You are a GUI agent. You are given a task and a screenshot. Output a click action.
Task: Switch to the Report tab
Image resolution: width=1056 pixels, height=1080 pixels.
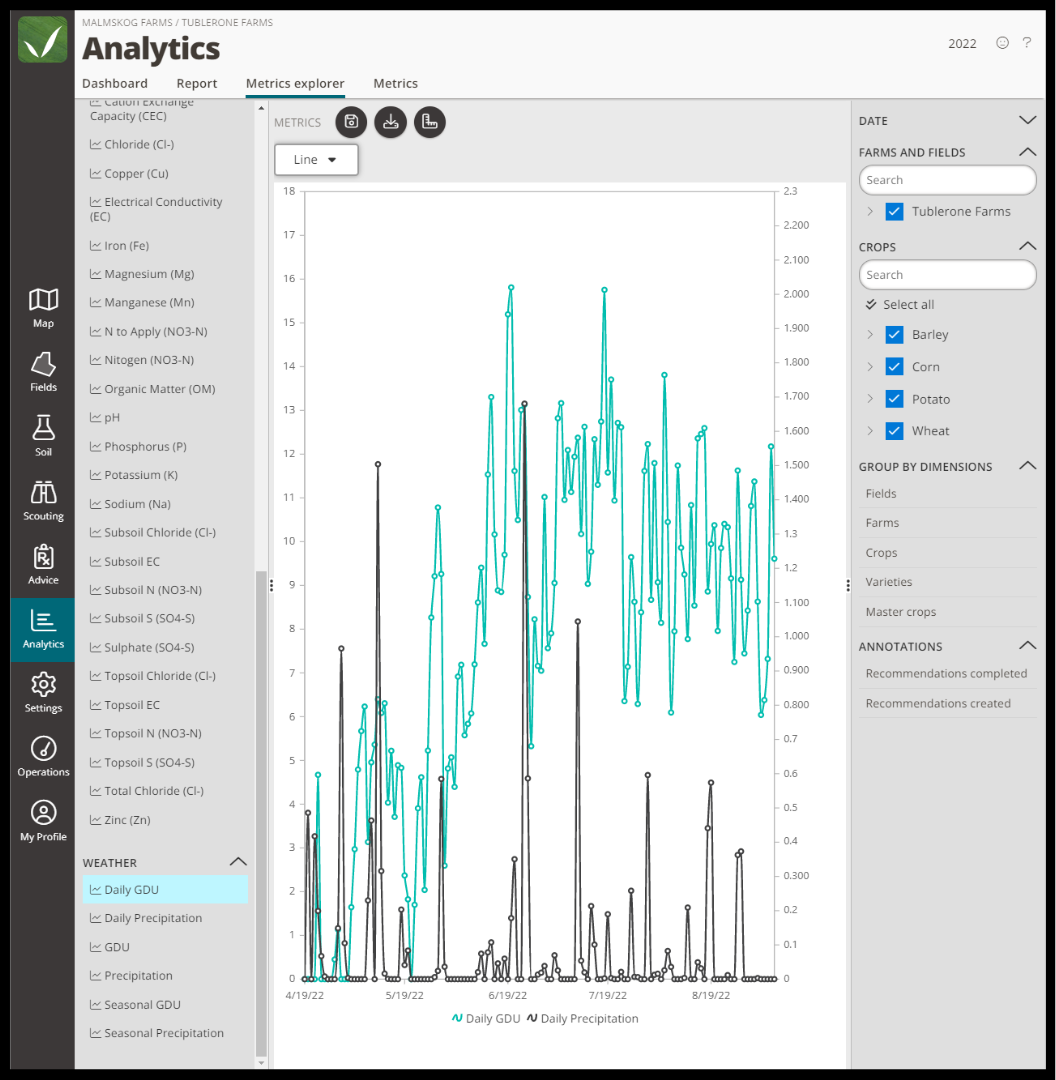[196, 83]
